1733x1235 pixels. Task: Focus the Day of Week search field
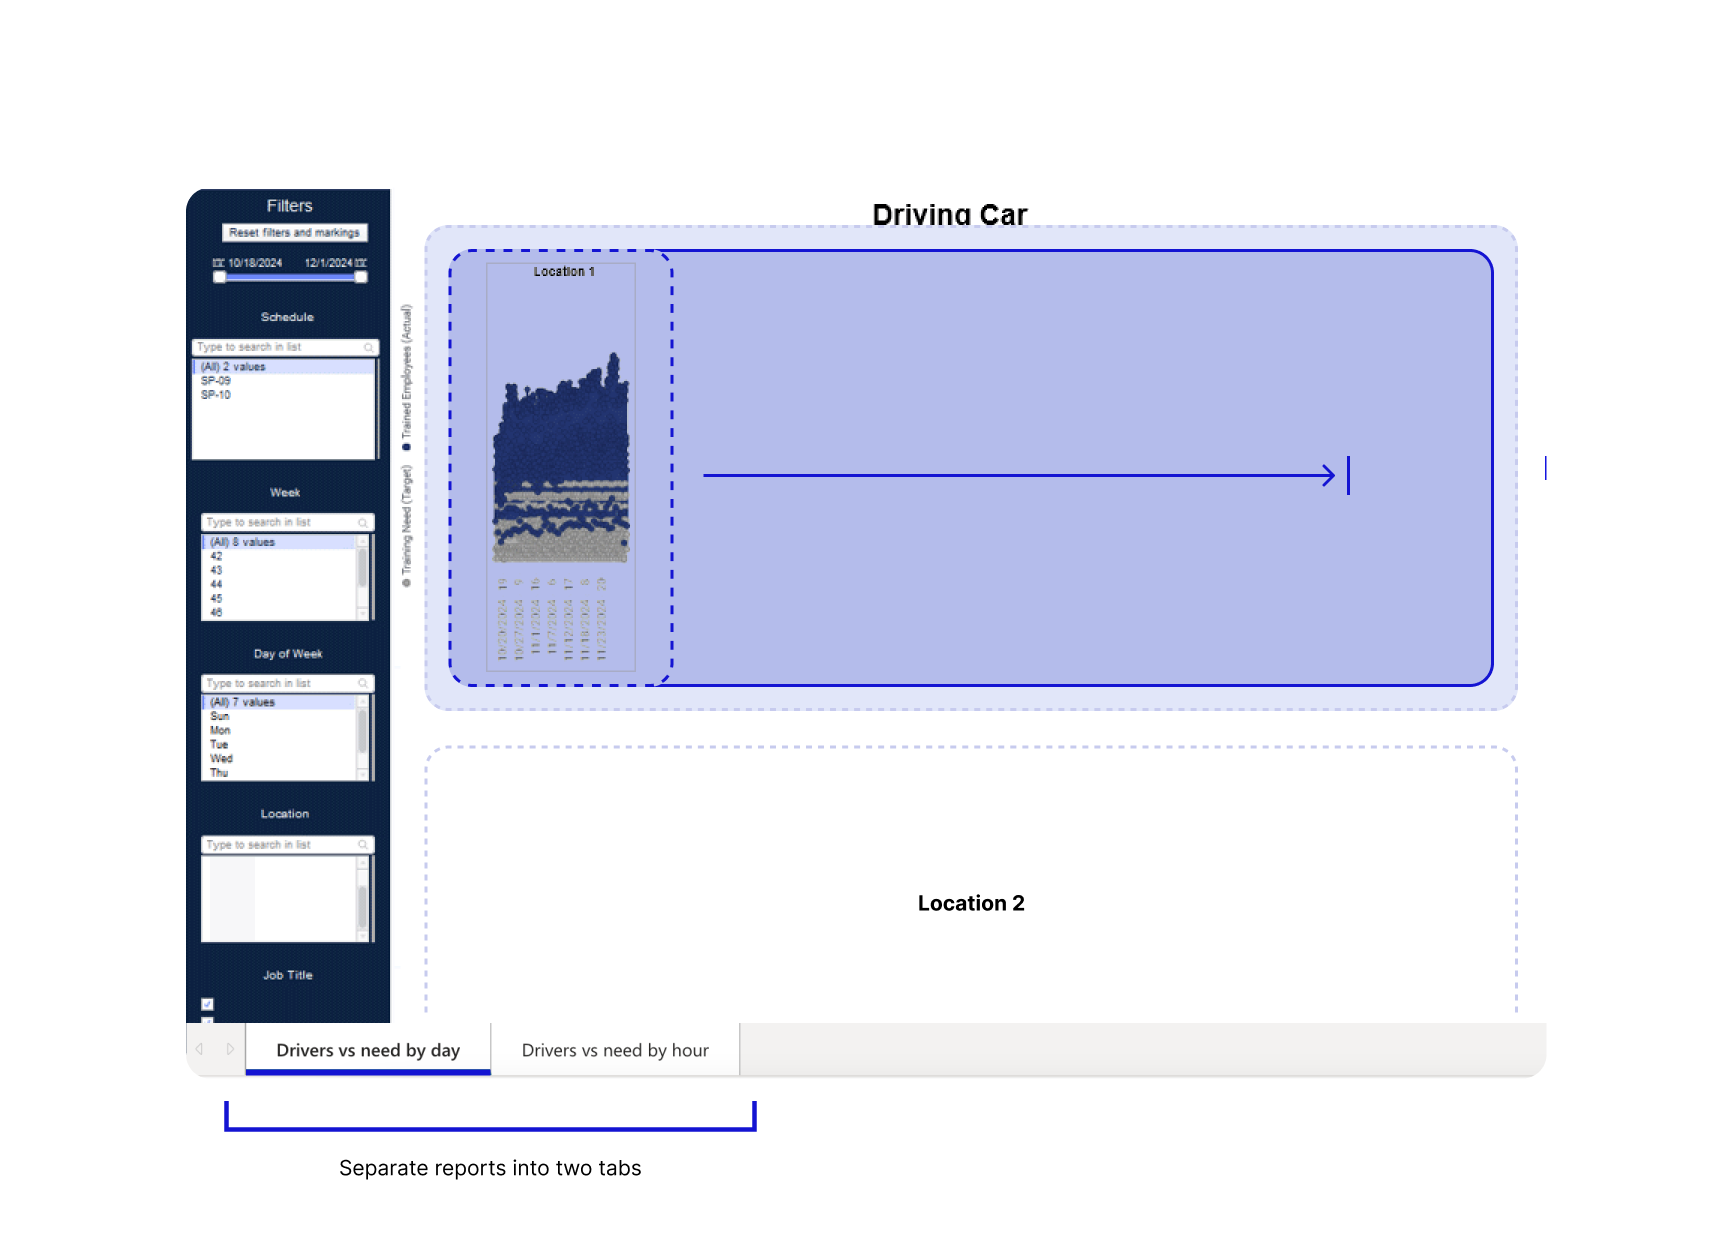288,683
